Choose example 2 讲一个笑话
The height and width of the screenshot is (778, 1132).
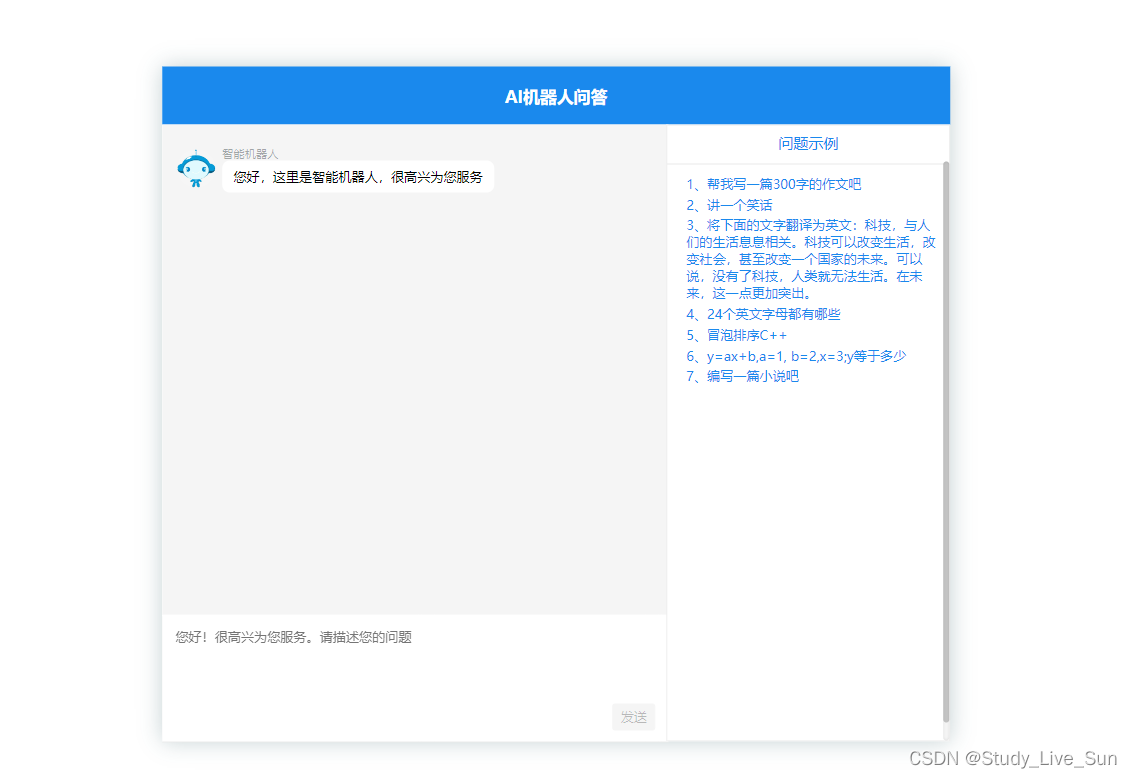click(729, 206)
